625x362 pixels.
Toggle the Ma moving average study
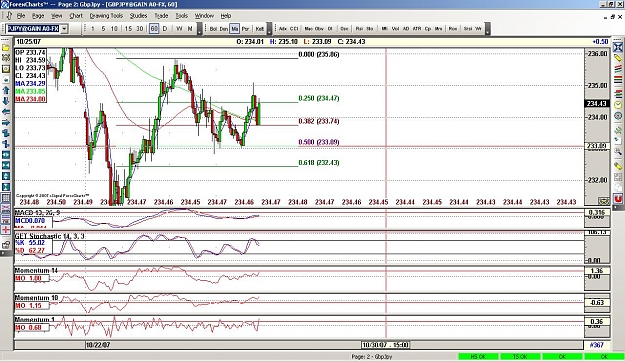coord(234,29)
